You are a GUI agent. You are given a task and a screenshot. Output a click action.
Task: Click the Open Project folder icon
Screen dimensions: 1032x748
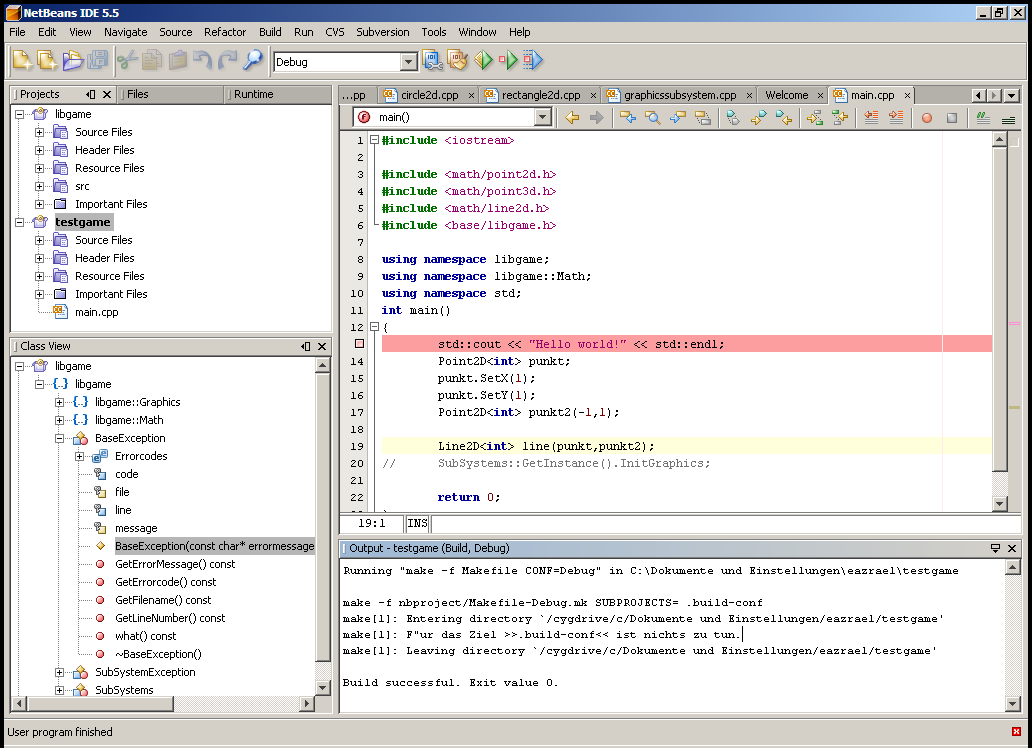click(x=73, y=61)
